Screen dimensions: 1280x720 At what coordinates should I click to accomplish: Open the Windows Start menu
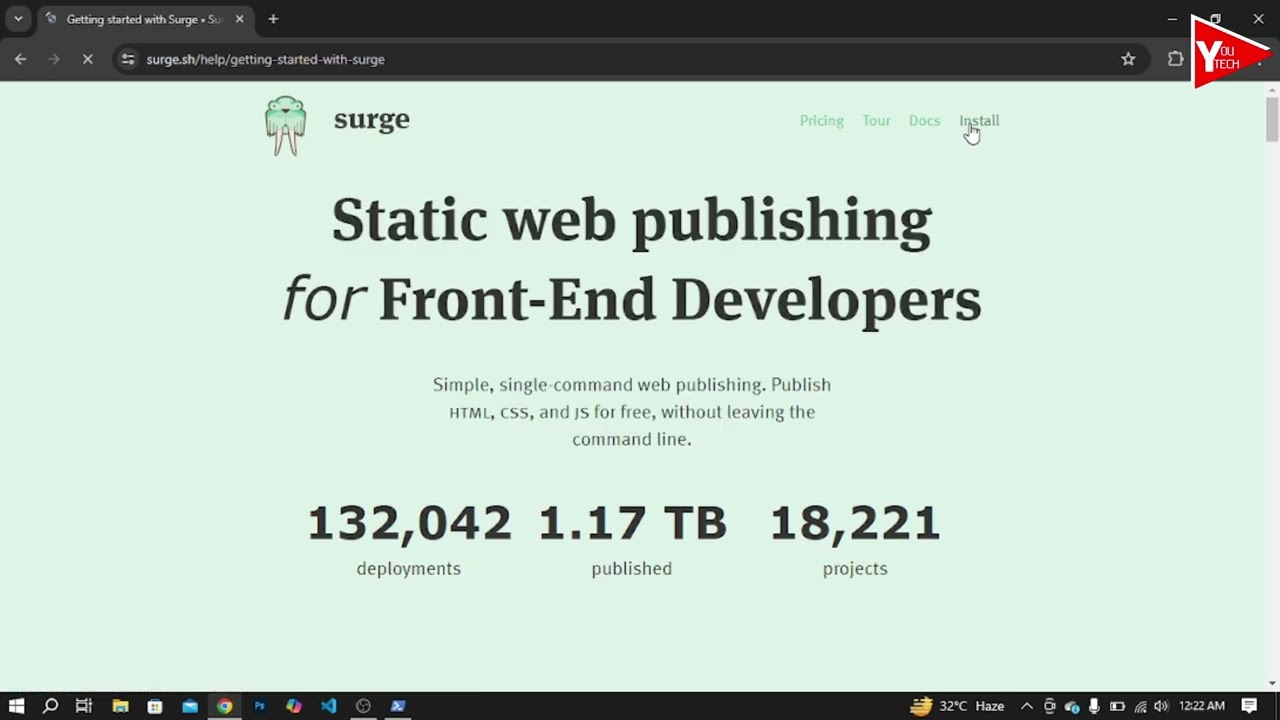pyautogui.click(x=16, y=706)
